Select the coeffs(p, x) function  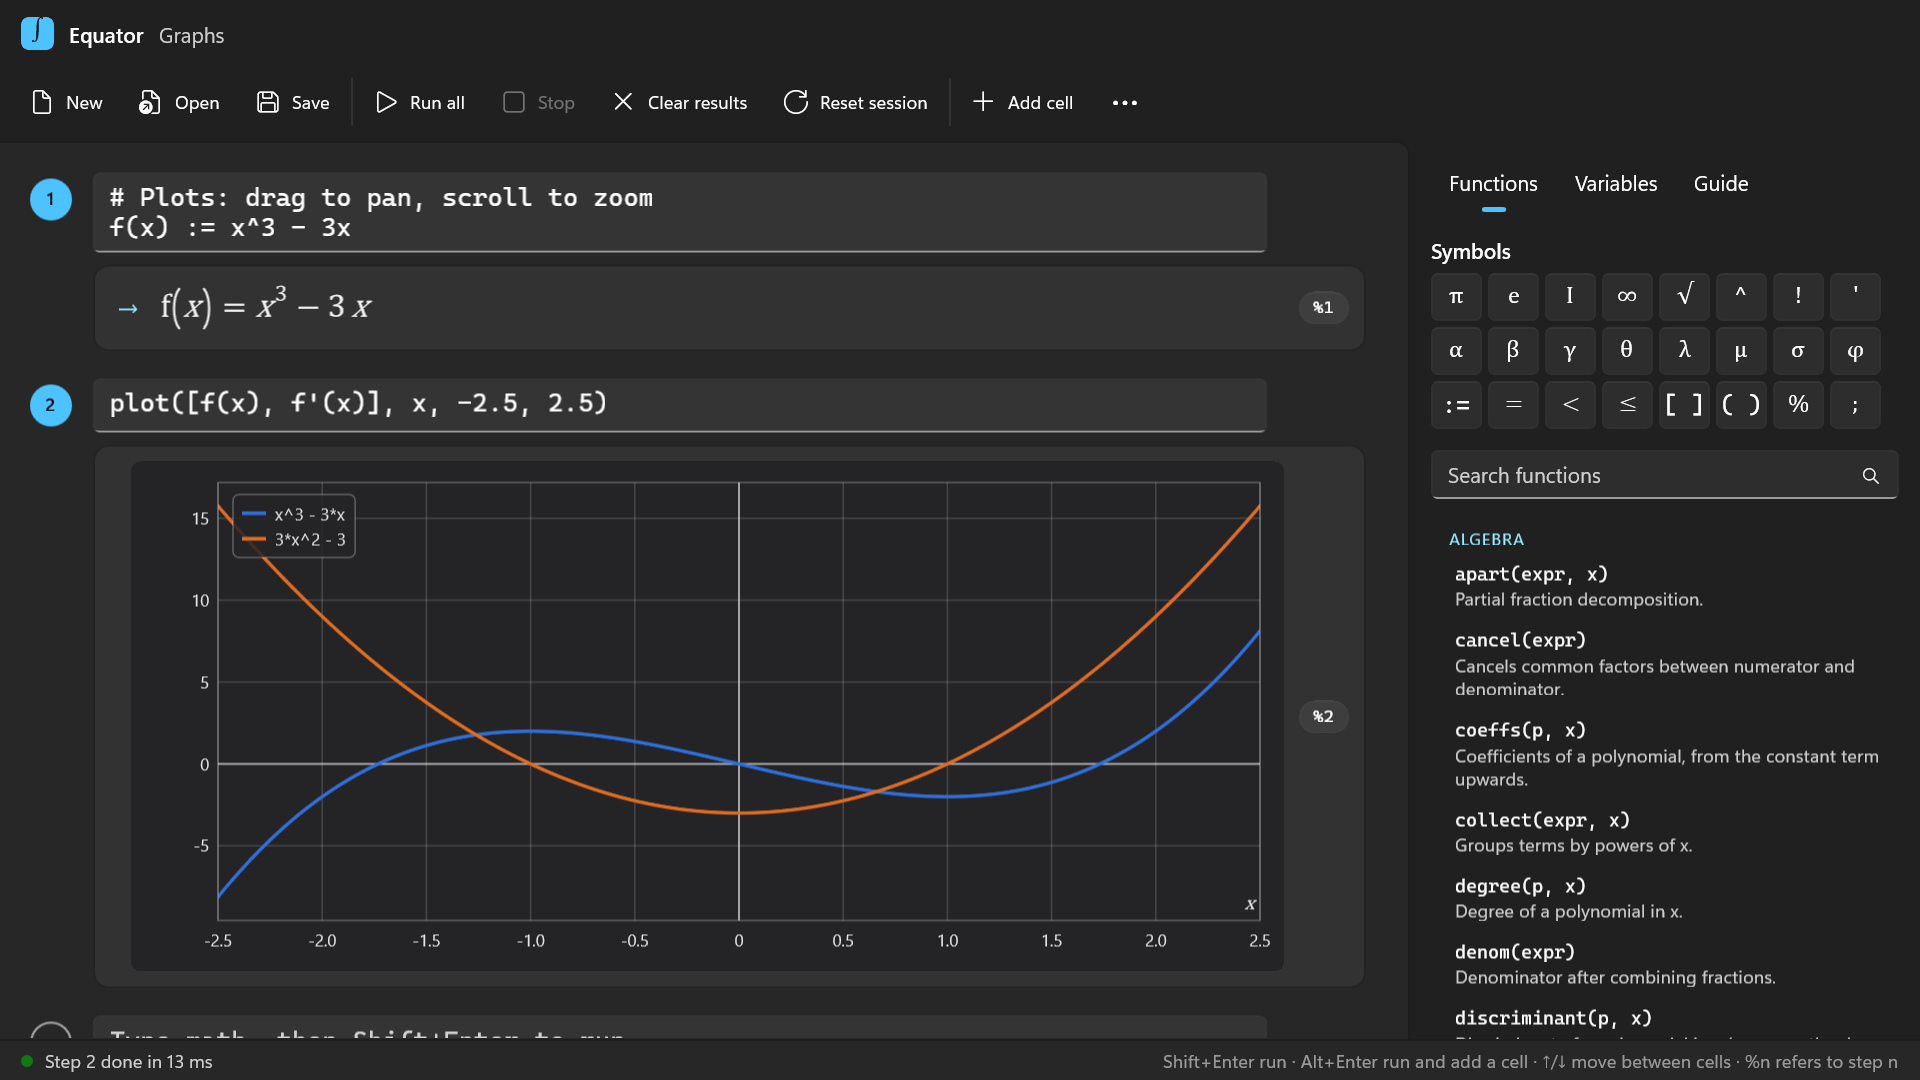pyautogui.click(x=1664, y=754)
